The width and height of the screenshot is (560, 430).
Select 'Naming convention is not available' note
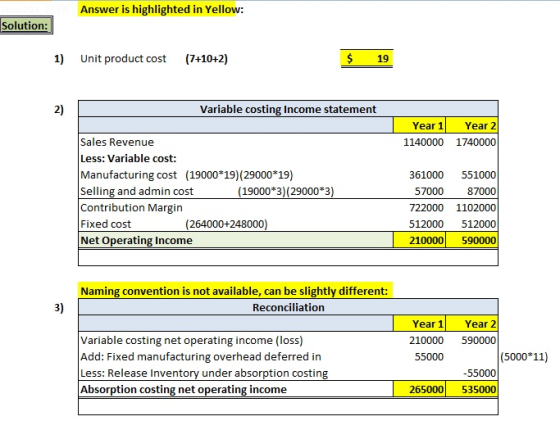click(x=234, y=291)
